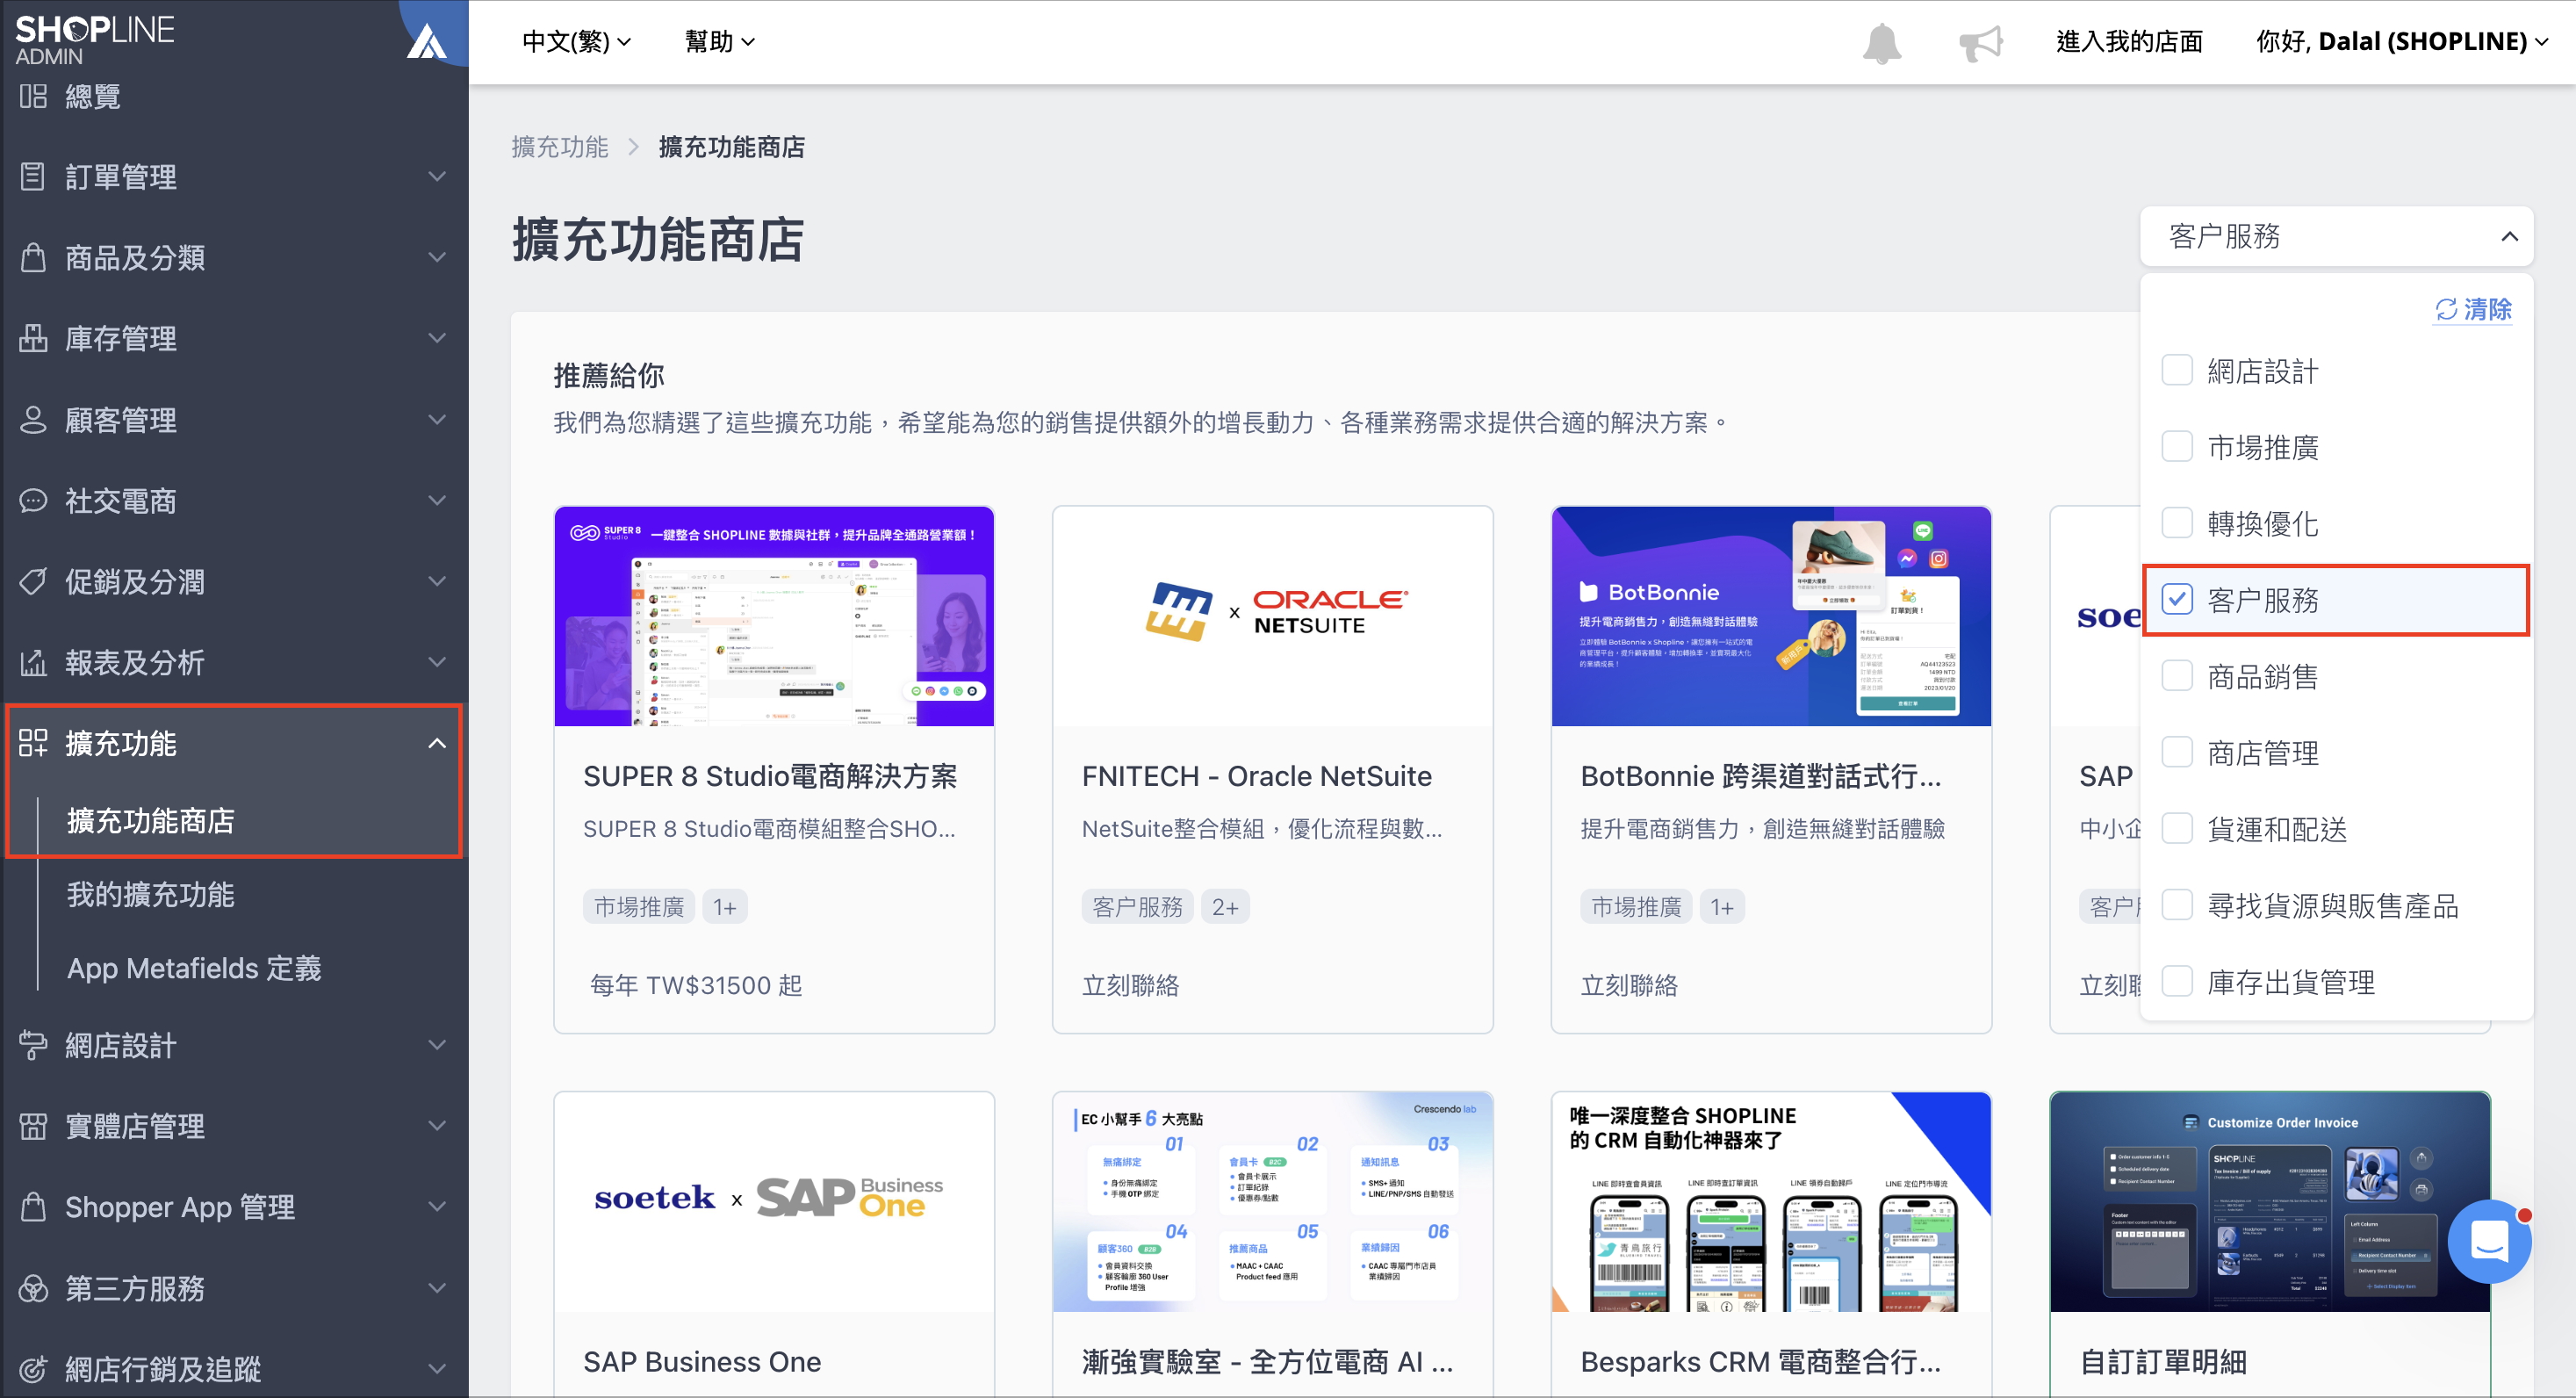Open the SUPER 8 Studio banner thumbnail
The image size is (2576, 1398).
point(774,616)
